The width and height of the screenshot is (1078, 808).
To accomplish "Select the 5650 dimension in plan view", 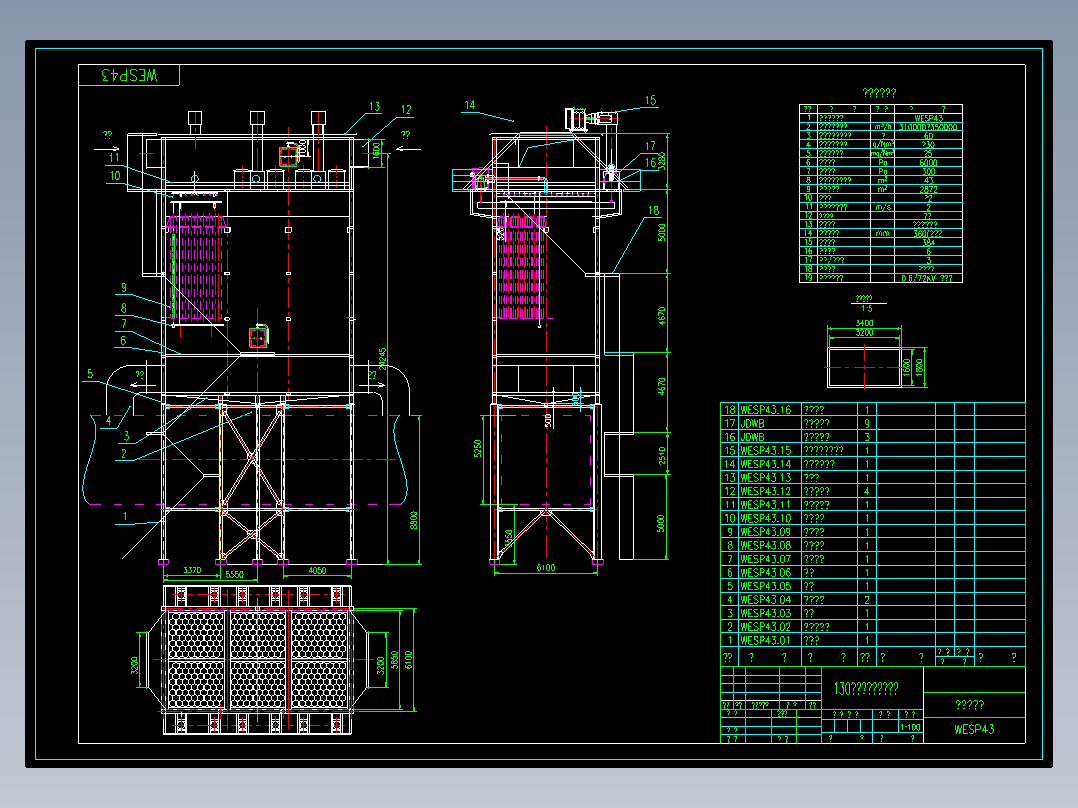I will coord(395,660).
